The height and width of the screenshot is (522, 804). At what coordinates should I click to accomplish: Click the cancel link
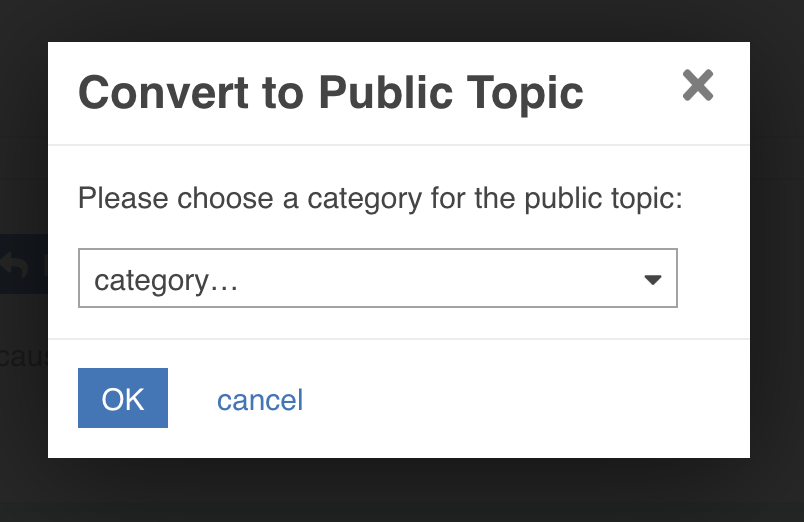260,400
